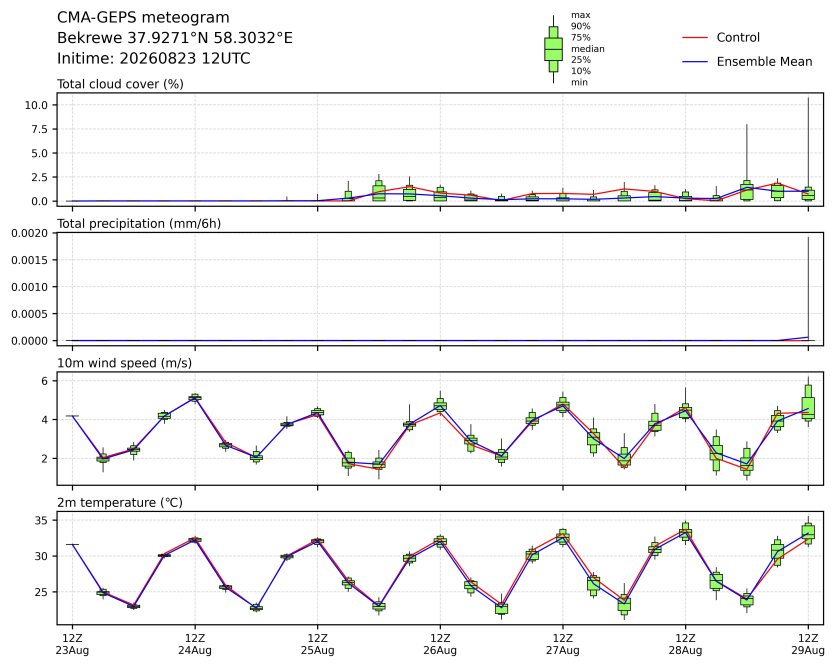This screenshot has width=836, height=667.
Task: Click the Initime 20260823 12UTC text
Action: (x=154, y=58)
